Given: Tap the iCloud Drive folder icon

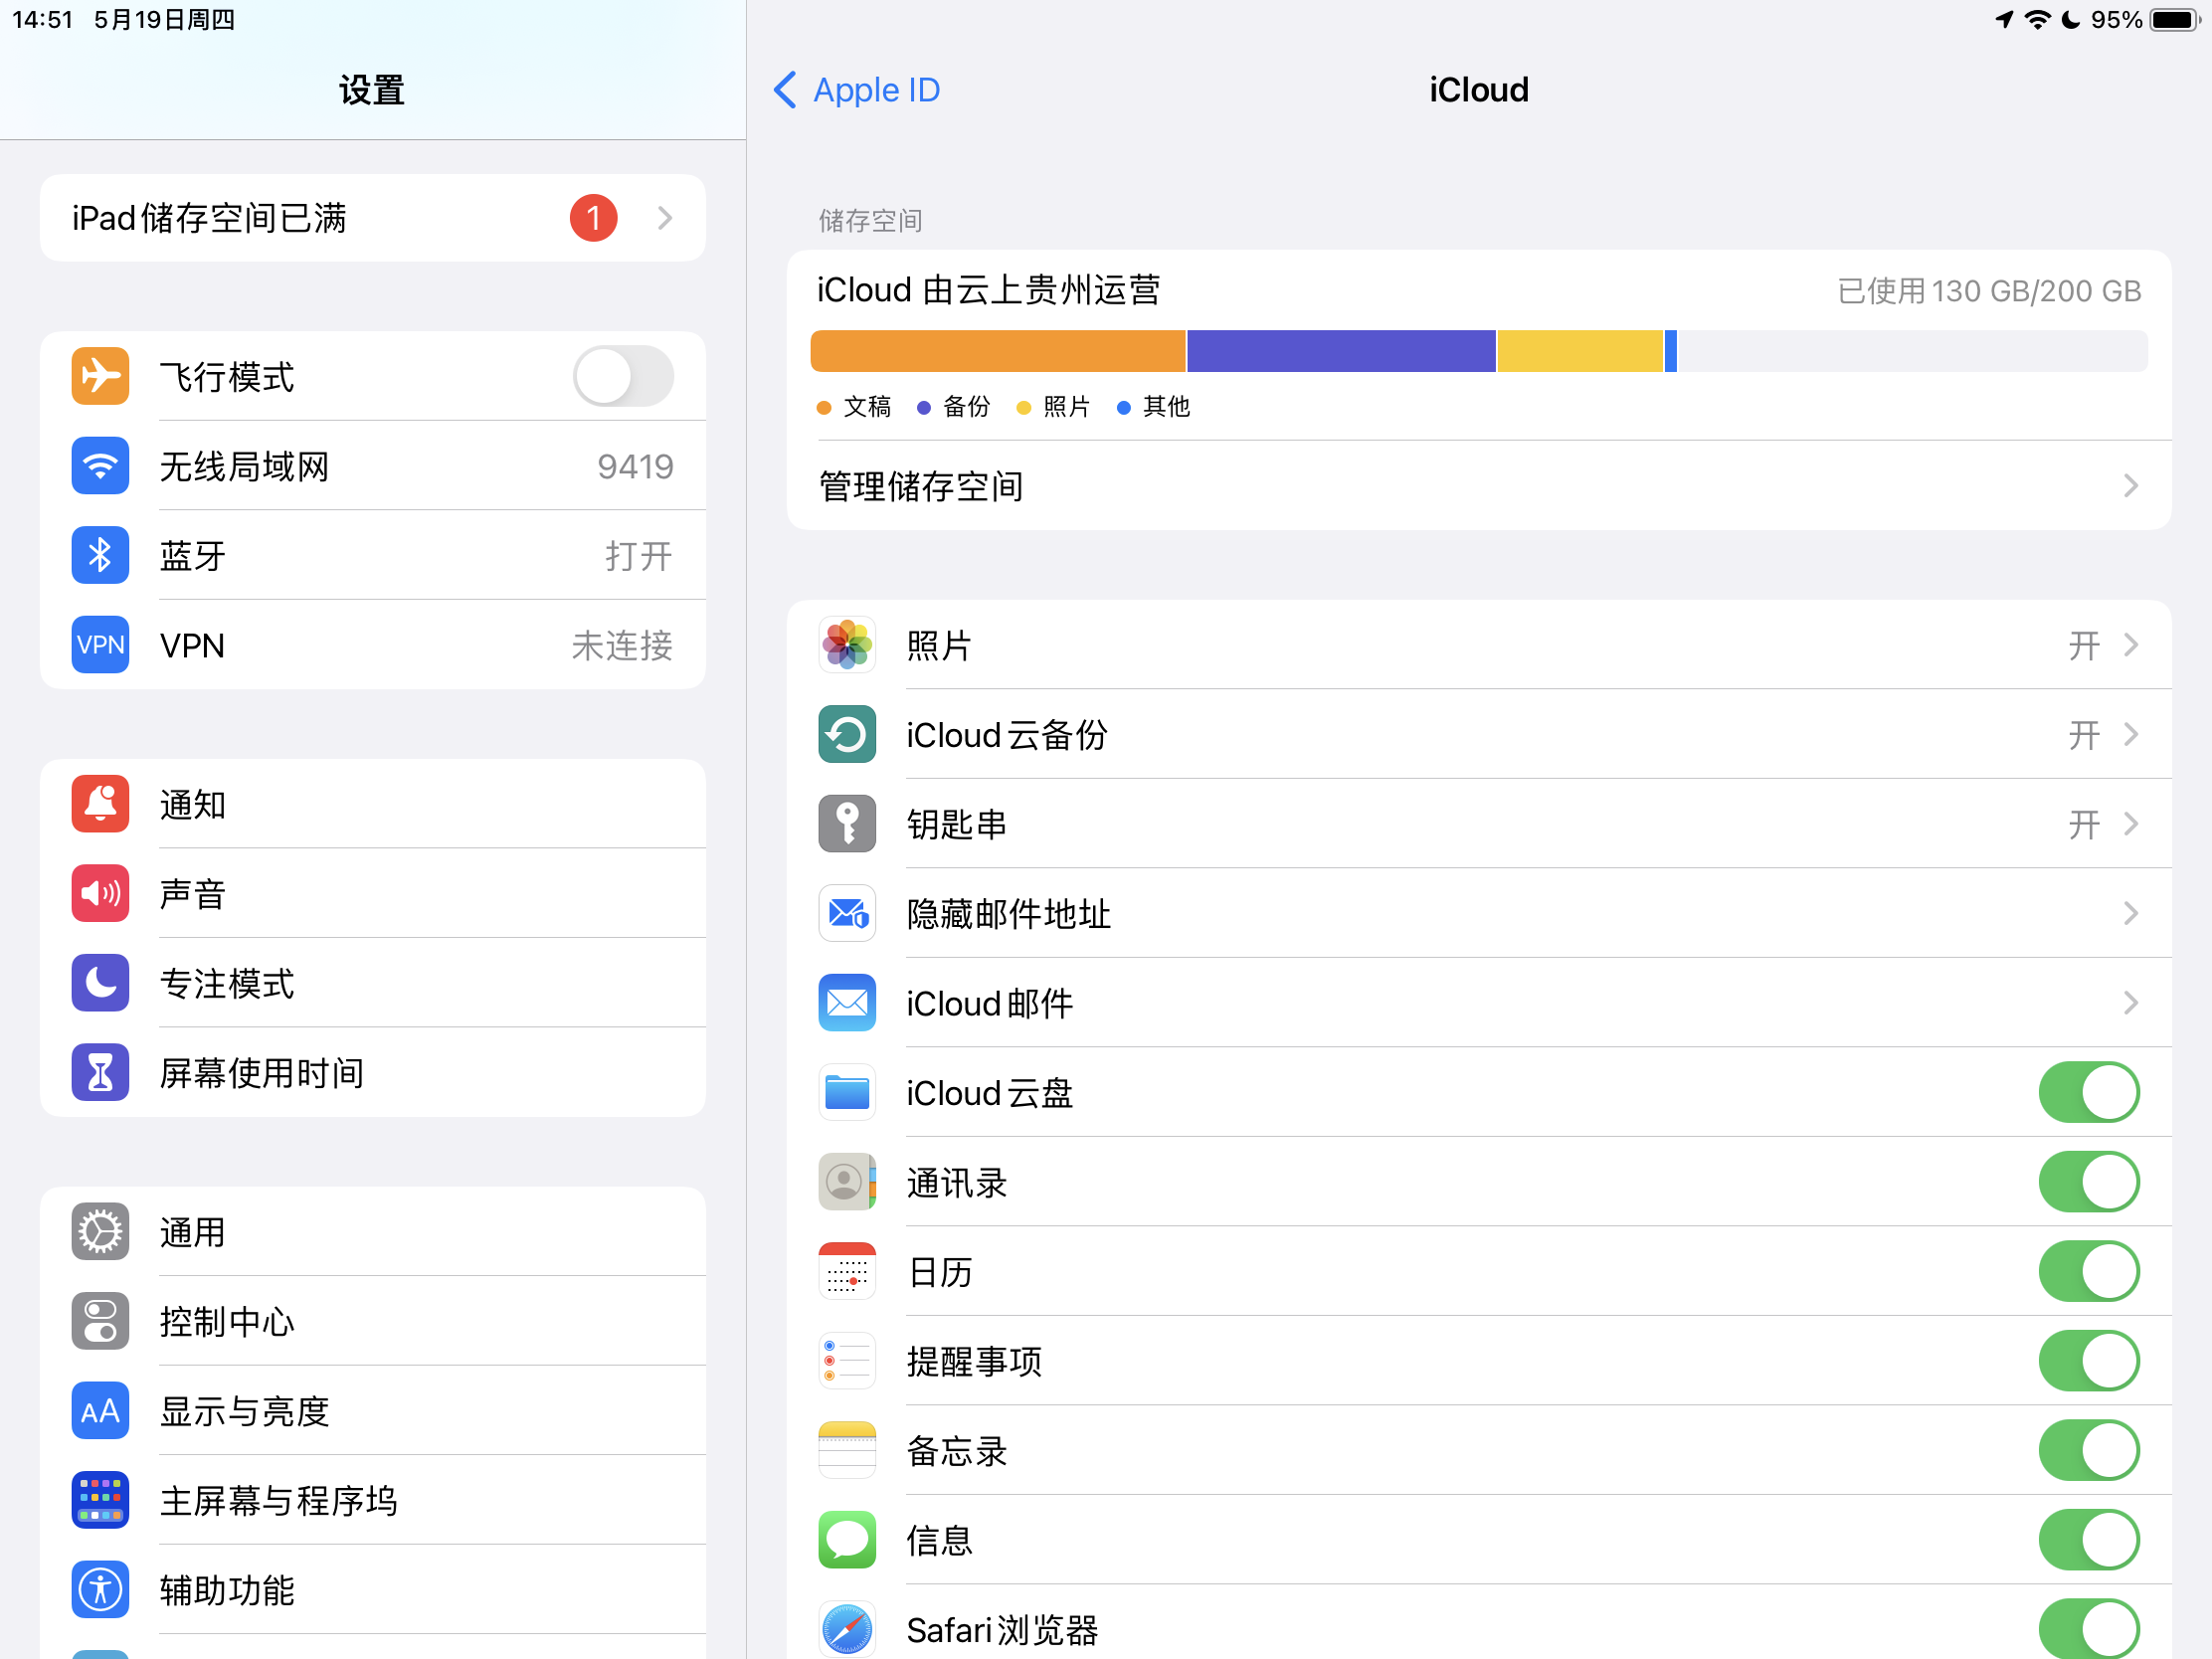Looking at the screenshot, I should click(847, 1093).
